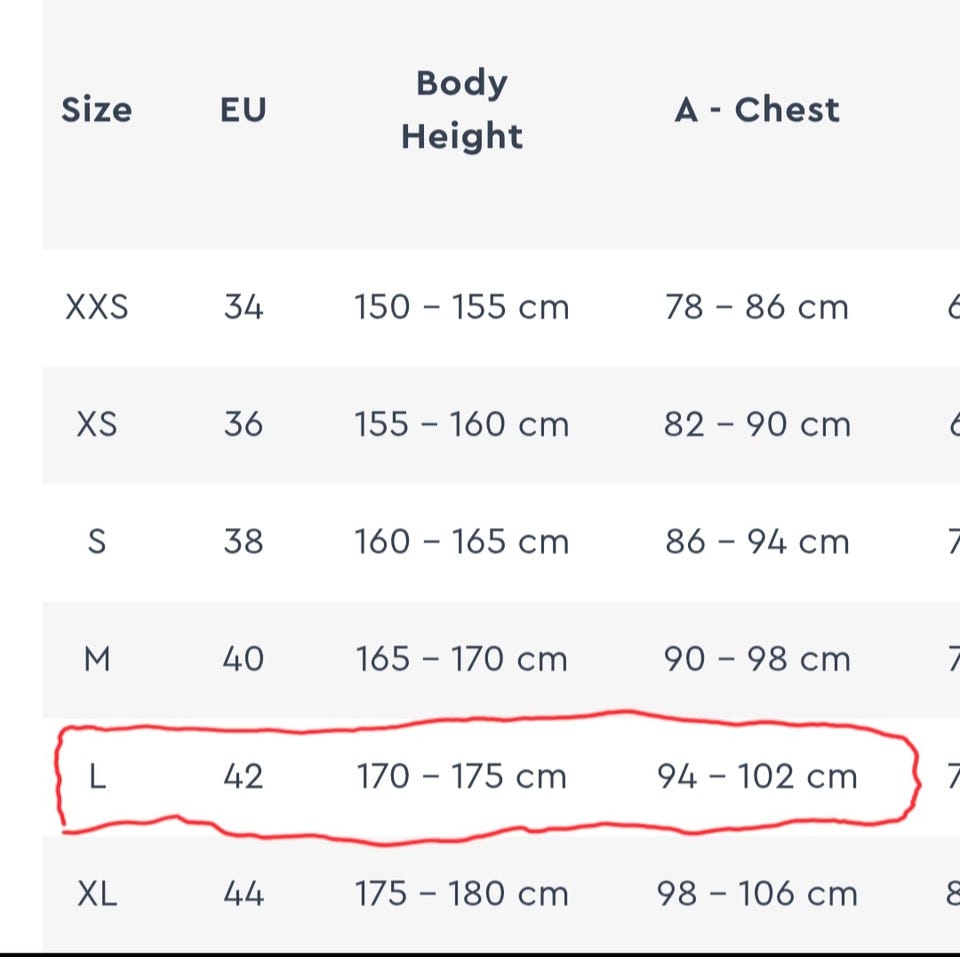Click the M size row label
This screenshot has height=957, width=960.
pos(97,659)
